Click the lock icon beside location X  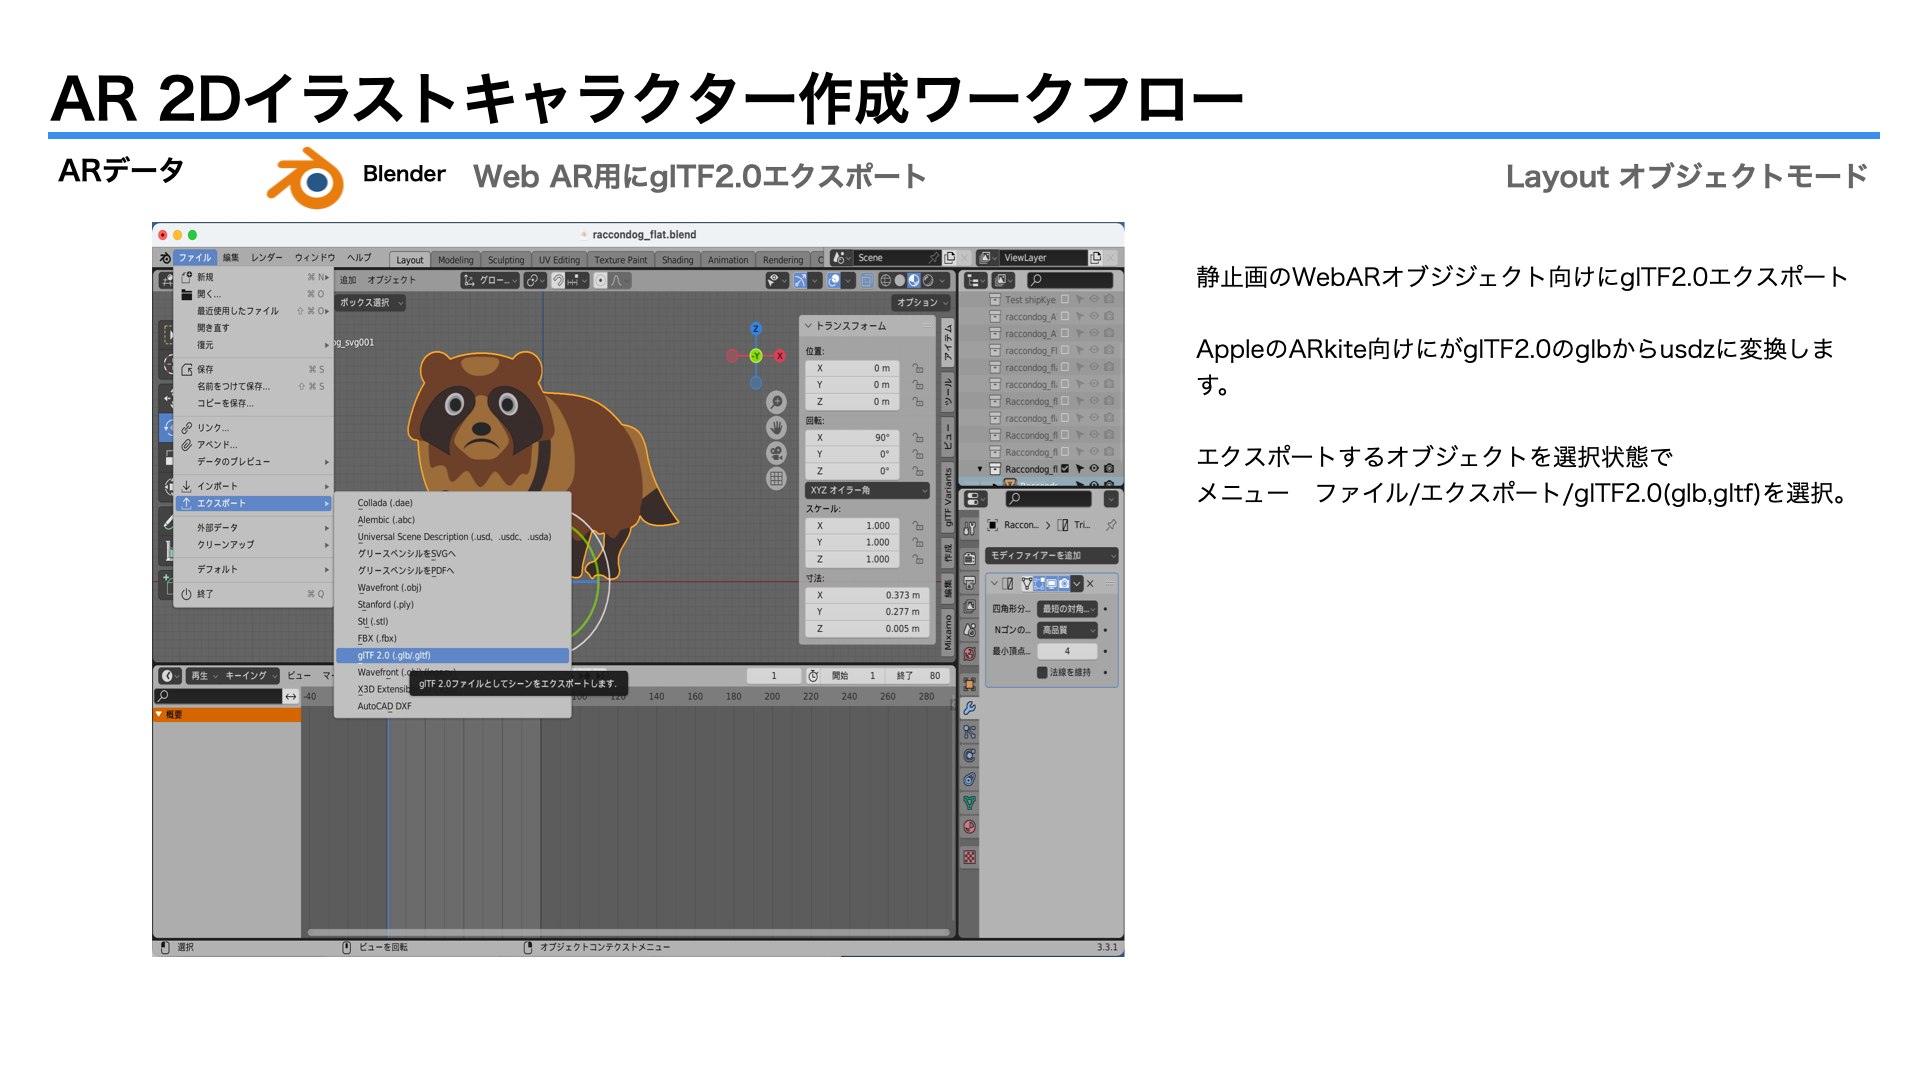tap(918, 369)
